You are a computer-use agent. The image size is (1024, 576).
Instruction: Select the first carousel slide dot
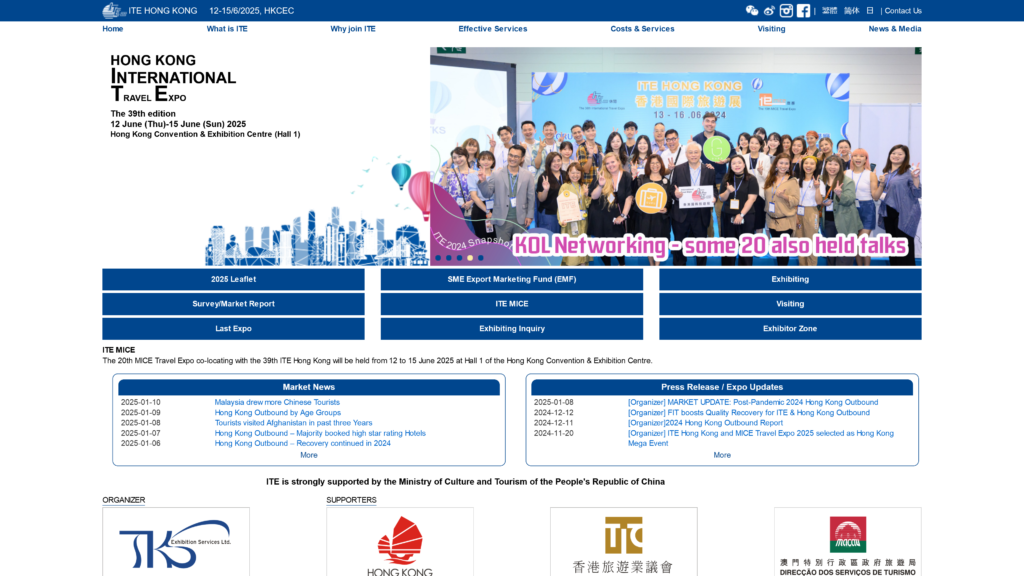(438, 258)
